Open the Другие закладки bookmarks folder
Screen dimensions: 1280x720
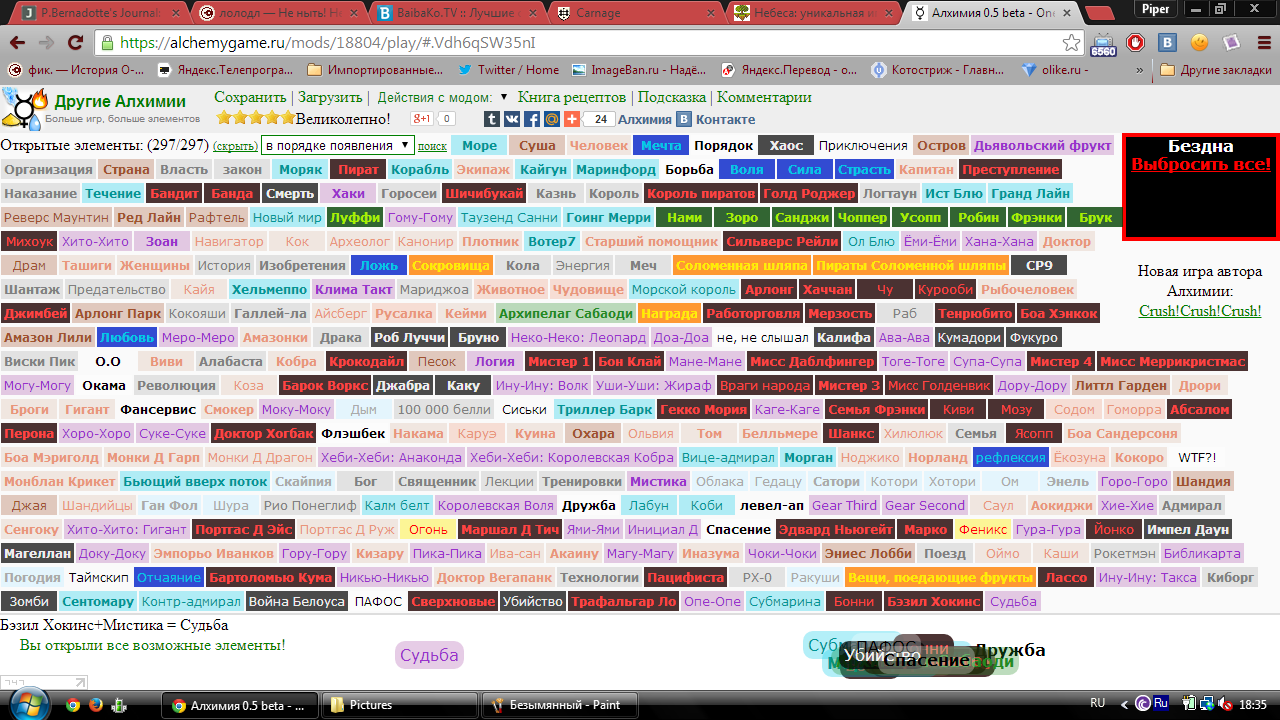1216,70
